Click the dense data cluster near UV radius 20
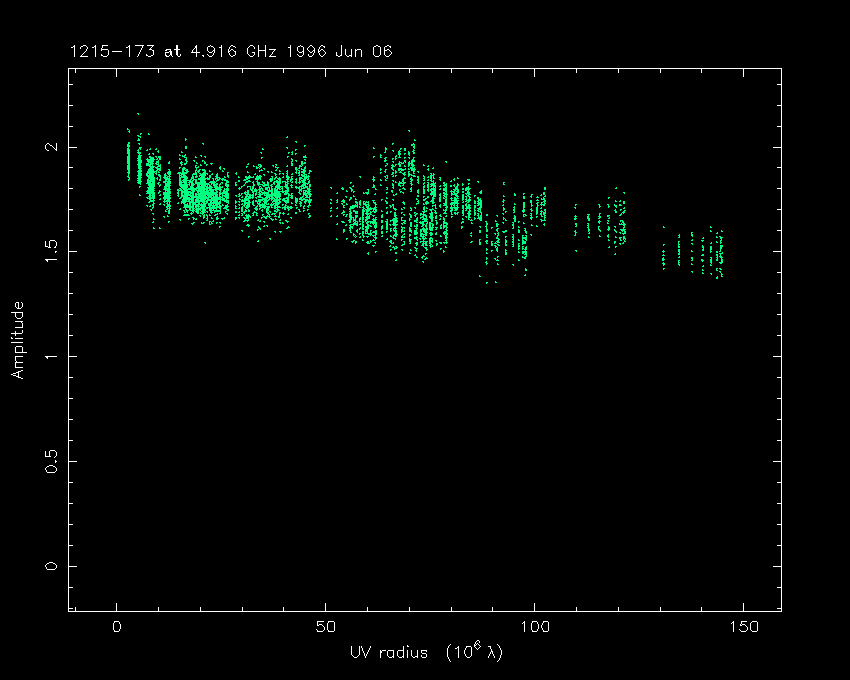The image size is (850, 680). pyautogui.click(x=203, y=188)
